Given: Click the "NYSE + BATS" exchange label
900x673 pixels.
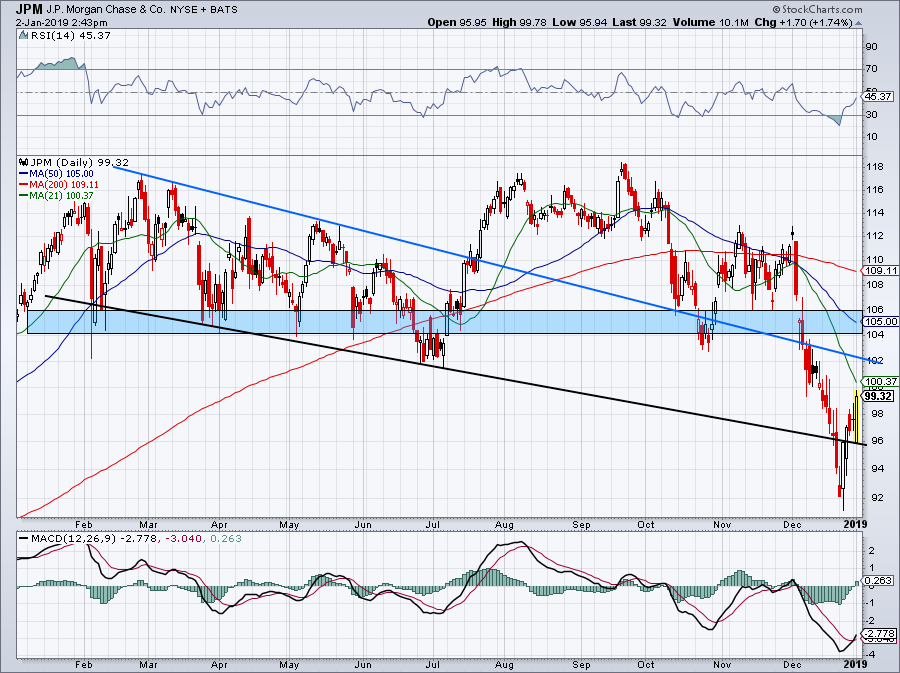Looking at the screenshot, I should (204, 10).
